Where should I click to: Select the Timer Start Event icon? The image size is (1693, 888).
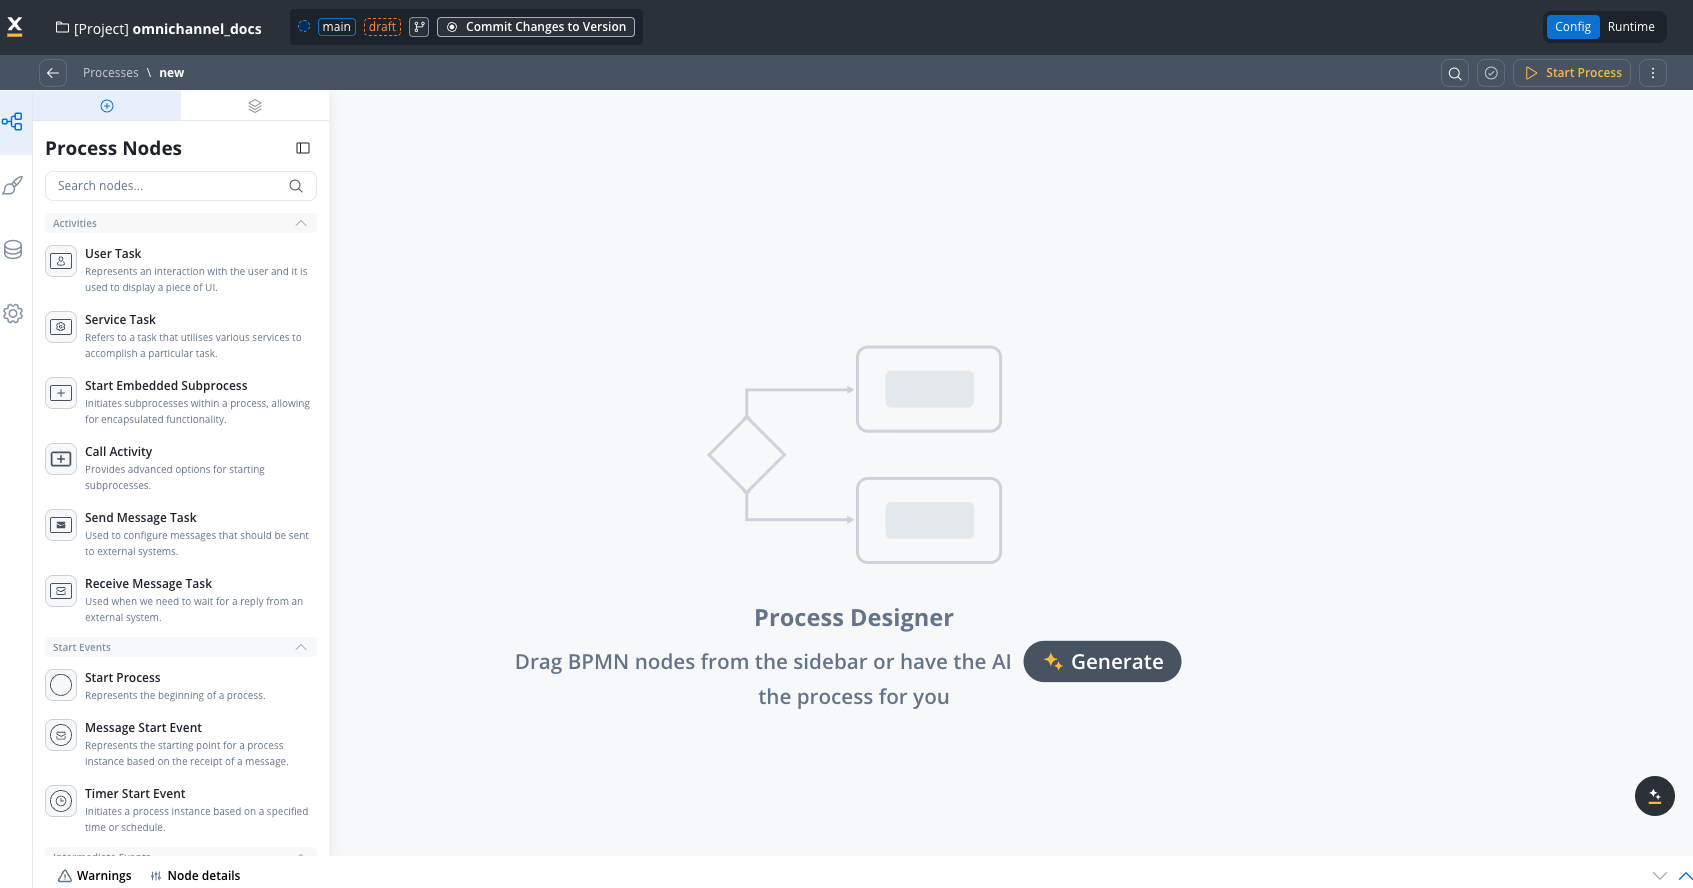pos(61,801)
